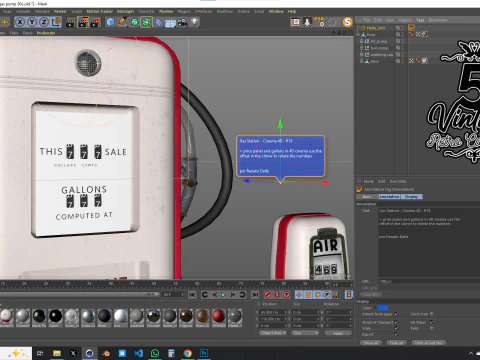The height and width of the screenshot is (360, 480).
Task: Toggle Show in Viewport checkbox
Action: pyautogui.click(x=396, y=322)
